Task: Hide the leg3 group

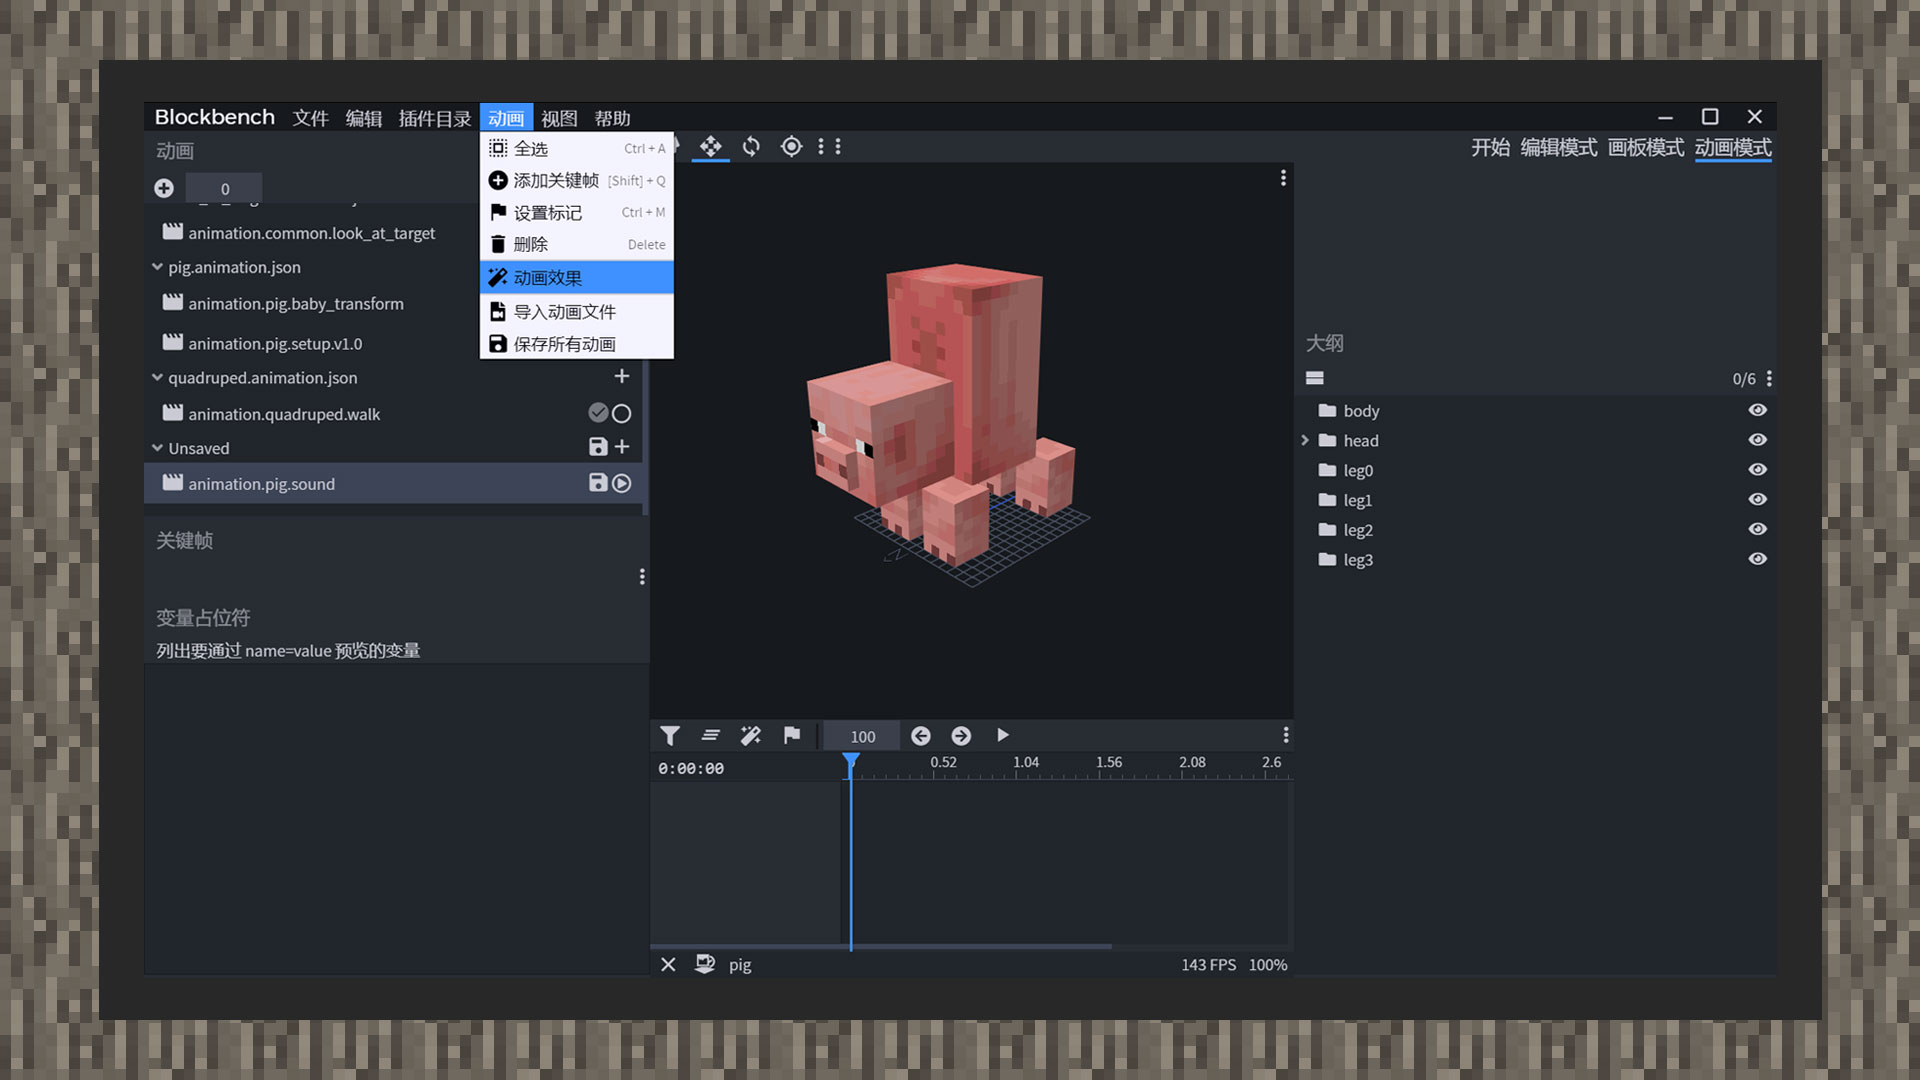Action: point(1758,559)
